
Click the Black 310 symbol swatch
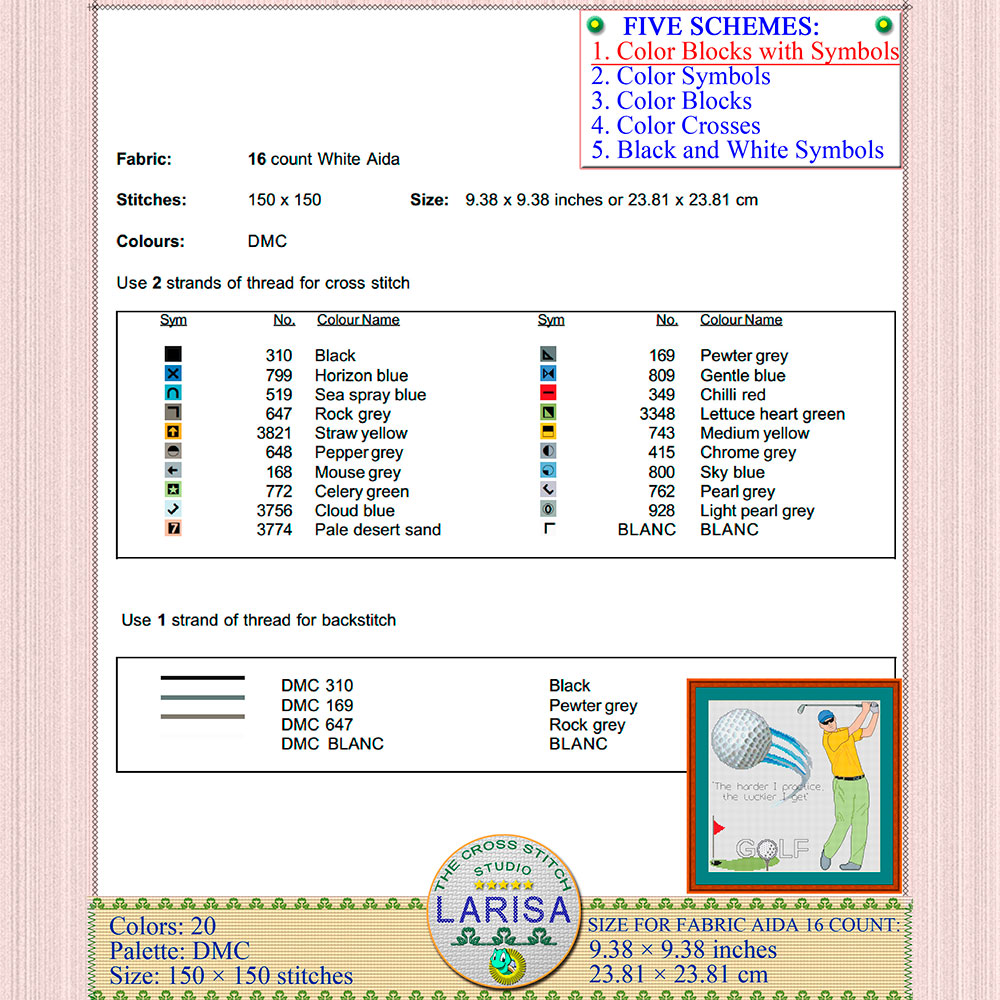[173, 354]
